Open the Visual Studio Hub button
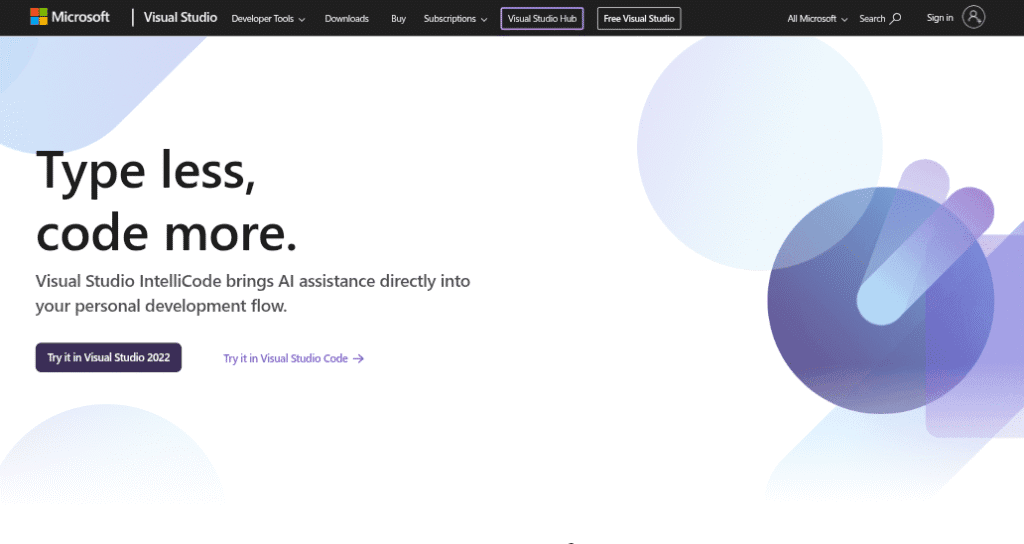Image resolution: width=1024 pixels, height=544 pixels. pyautogui.click(x=542, y=18)
